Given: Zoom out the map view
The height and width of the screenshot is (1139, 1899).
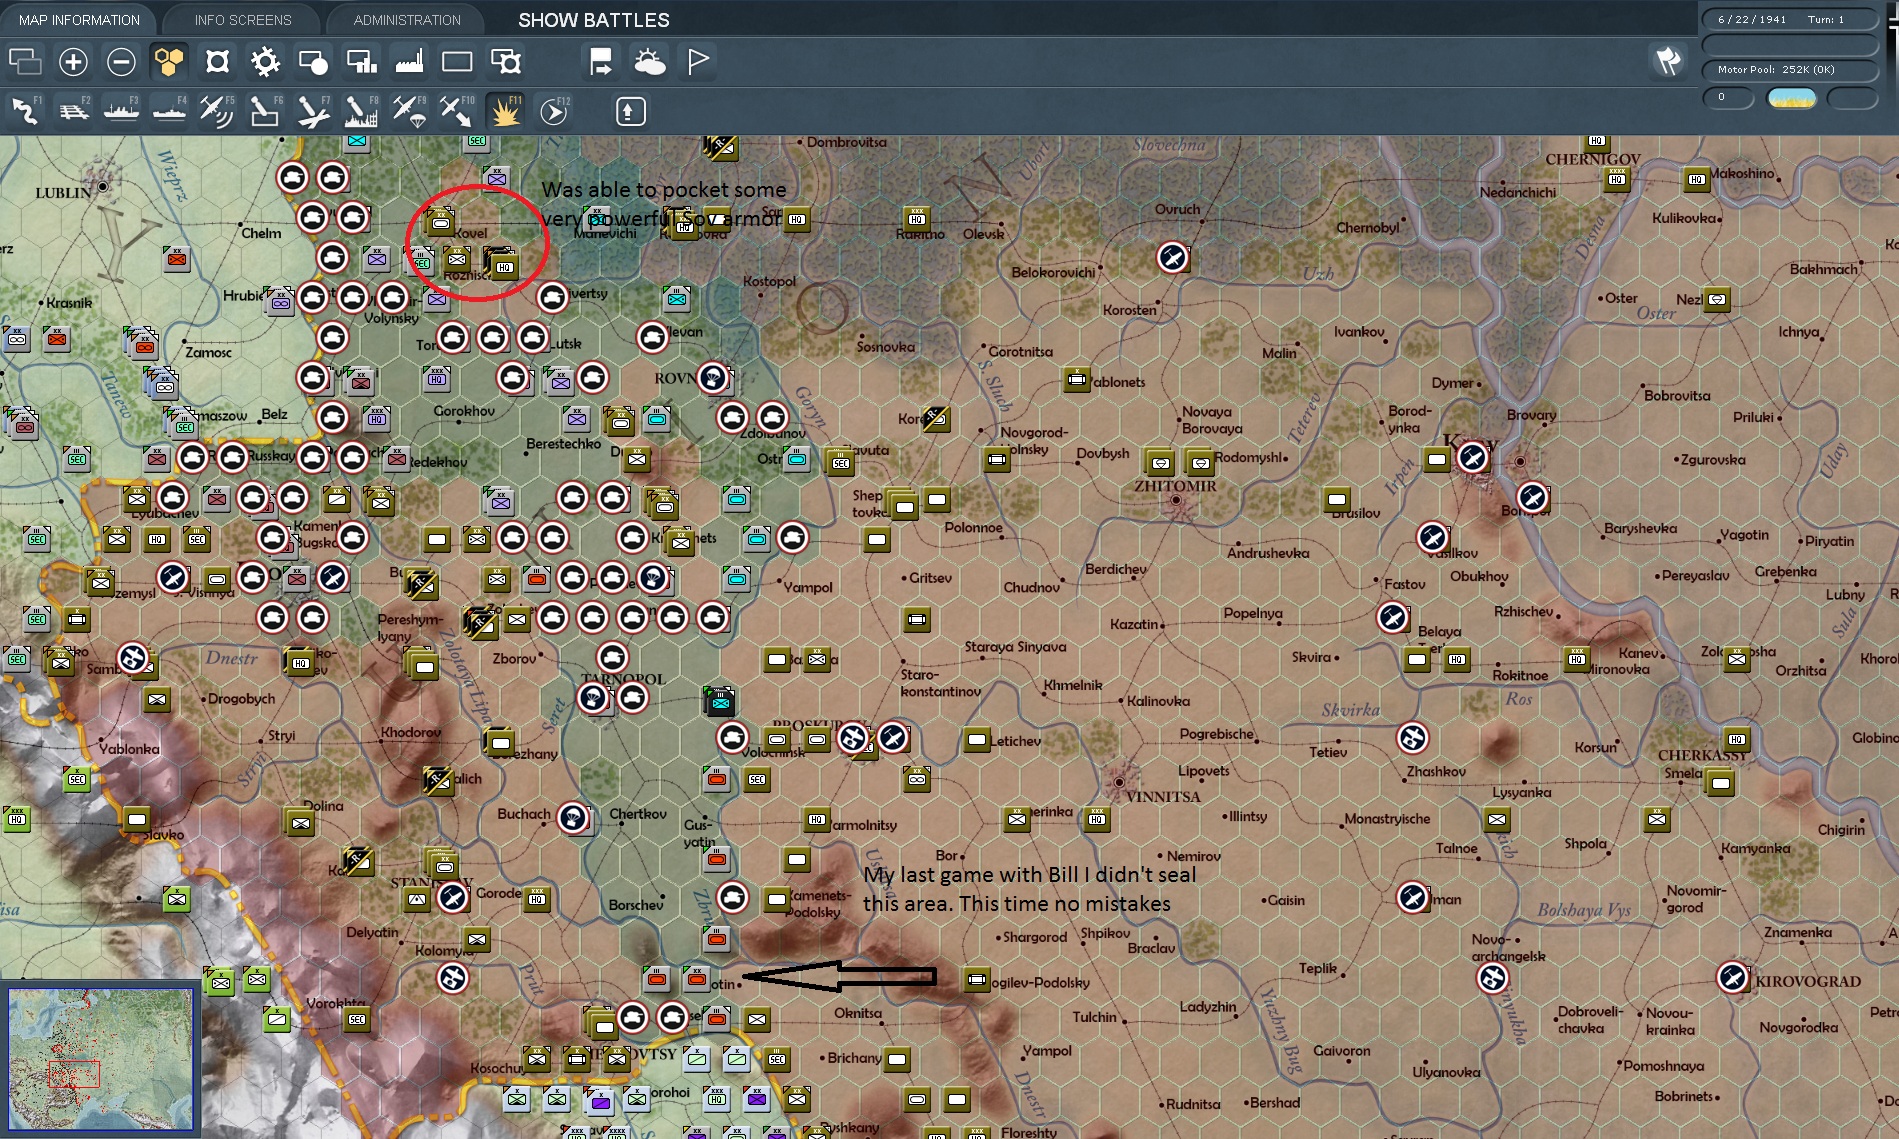Looking at the screenshot, I should click(121, 62).
